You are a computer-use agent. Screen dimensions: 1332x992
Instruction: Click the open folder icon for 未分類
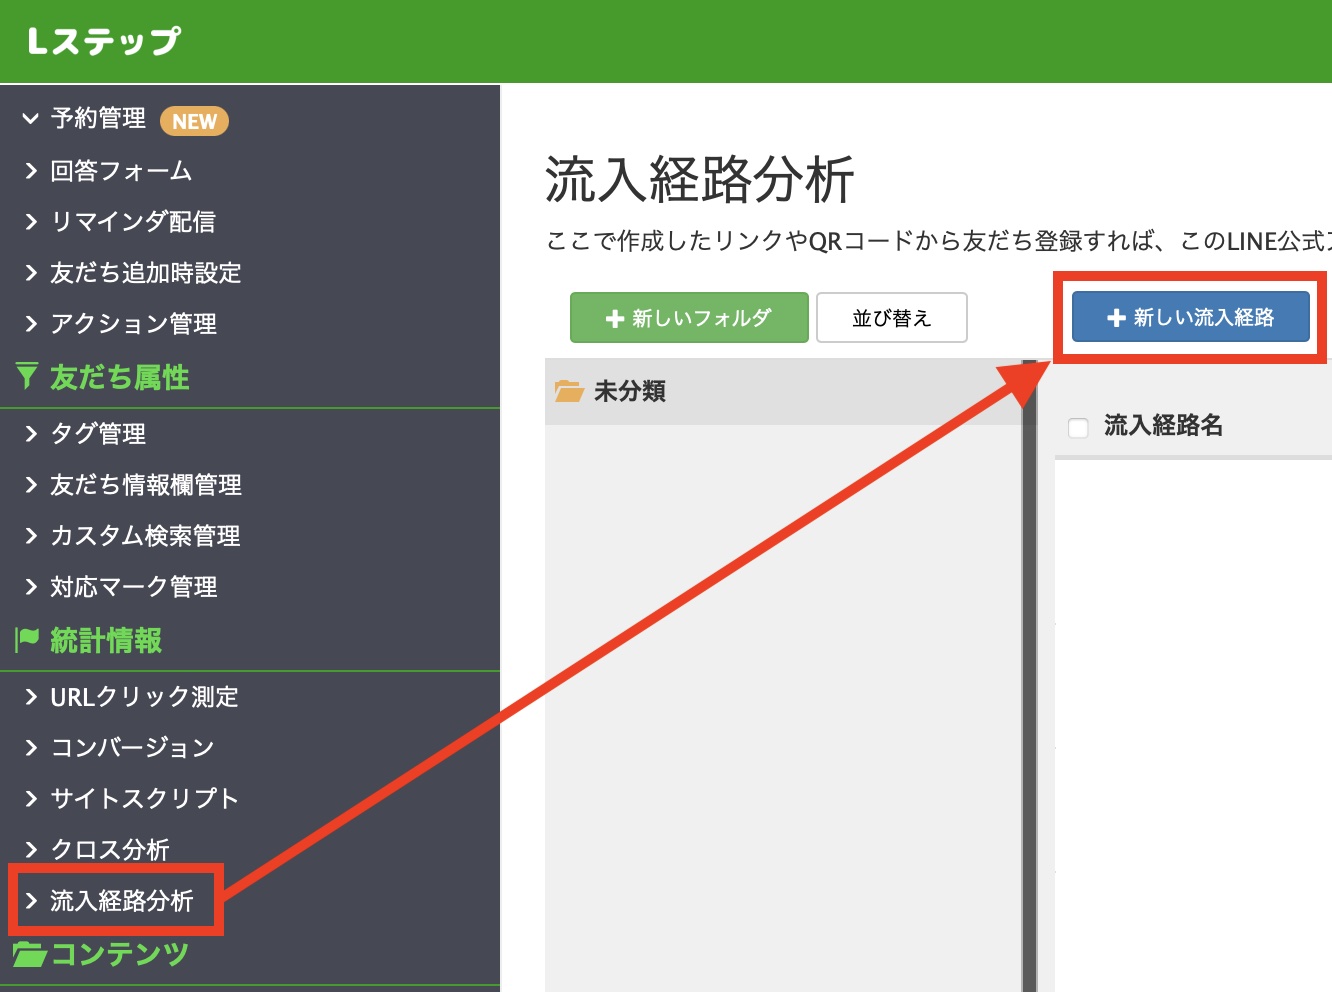[570, 391]
